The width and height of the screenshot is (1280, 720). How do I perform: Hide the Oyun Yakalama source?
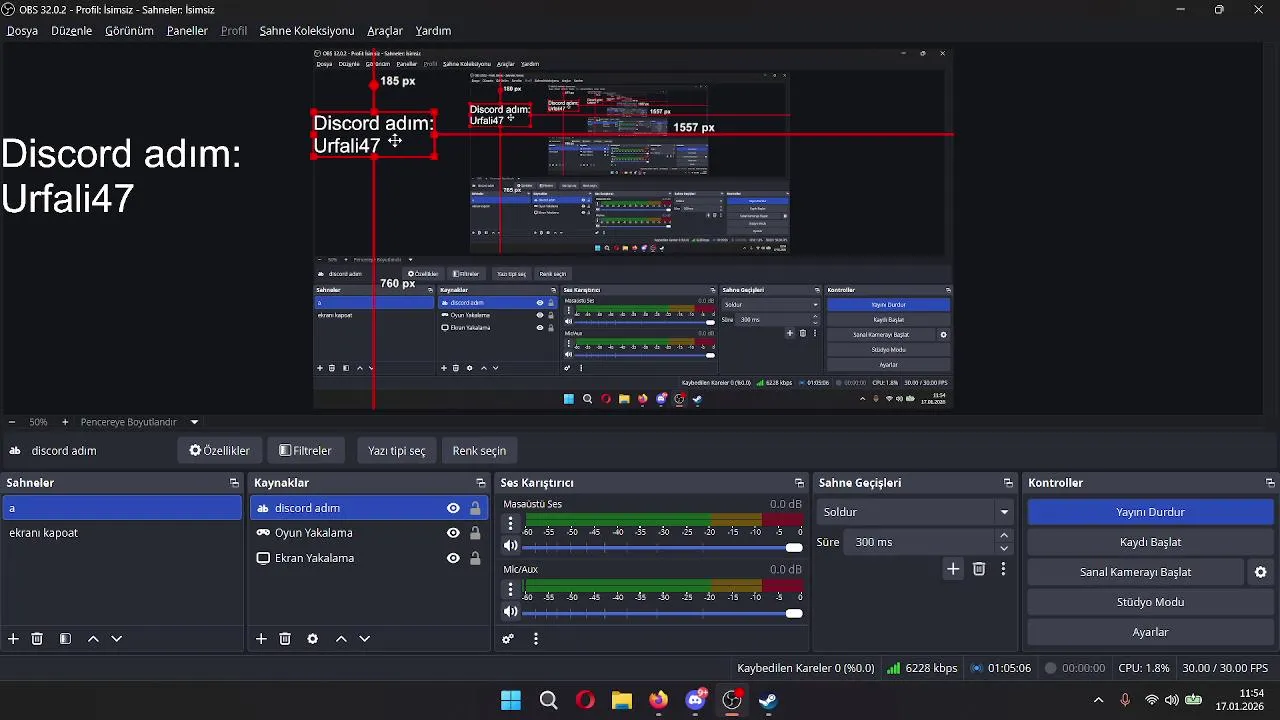point(453,533)
